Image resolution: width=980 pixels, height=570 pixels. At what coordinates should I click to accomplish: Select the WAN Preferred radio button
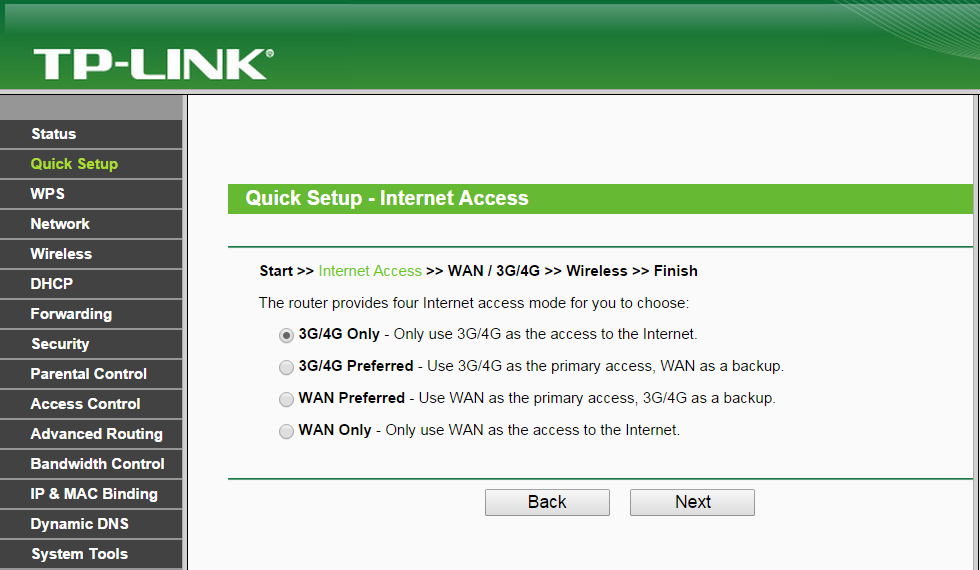(x=287, y=399)
